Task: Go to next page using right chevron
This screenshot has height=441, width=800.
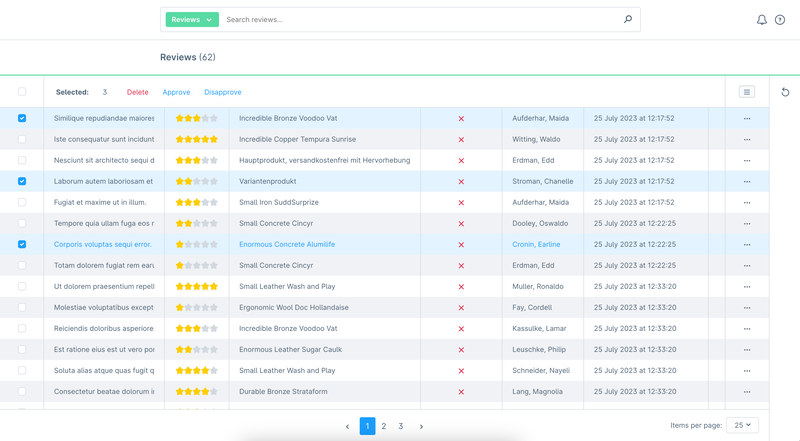Action: pos(421,426)
